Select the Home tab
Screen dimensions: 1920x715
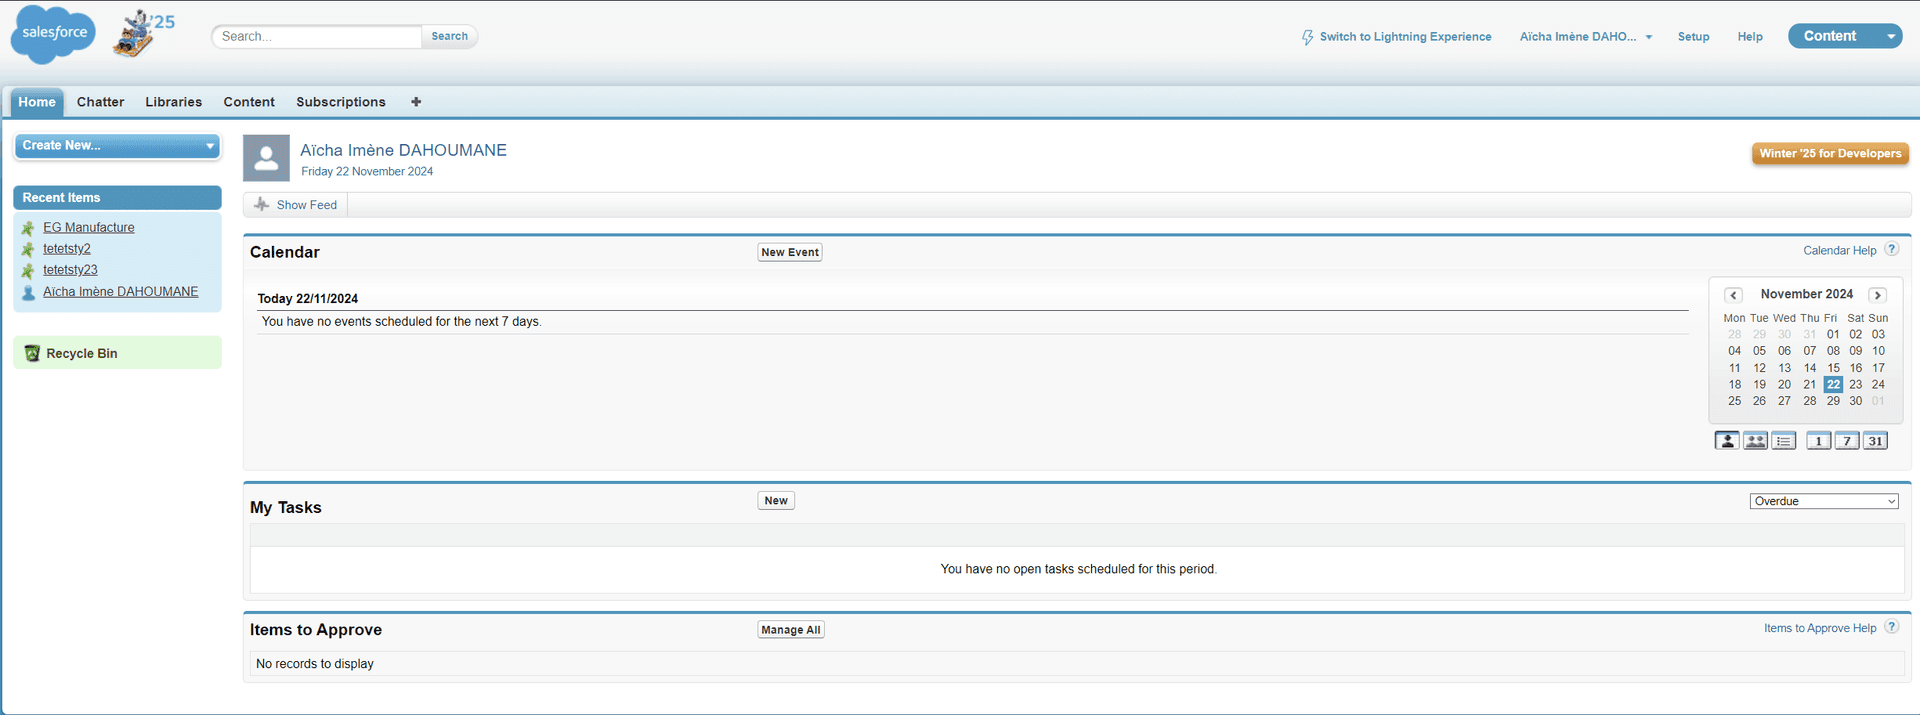pyautogui.click(x=37, y=102)
